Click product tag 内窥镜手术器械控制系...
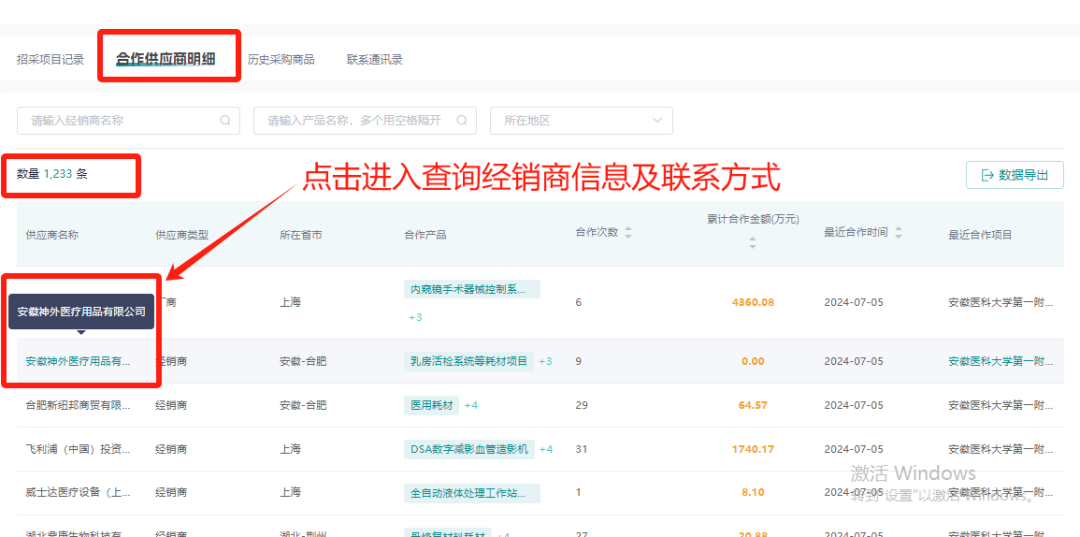The image size is (1080, 537). pyautogui.click(x=472, y=289)
